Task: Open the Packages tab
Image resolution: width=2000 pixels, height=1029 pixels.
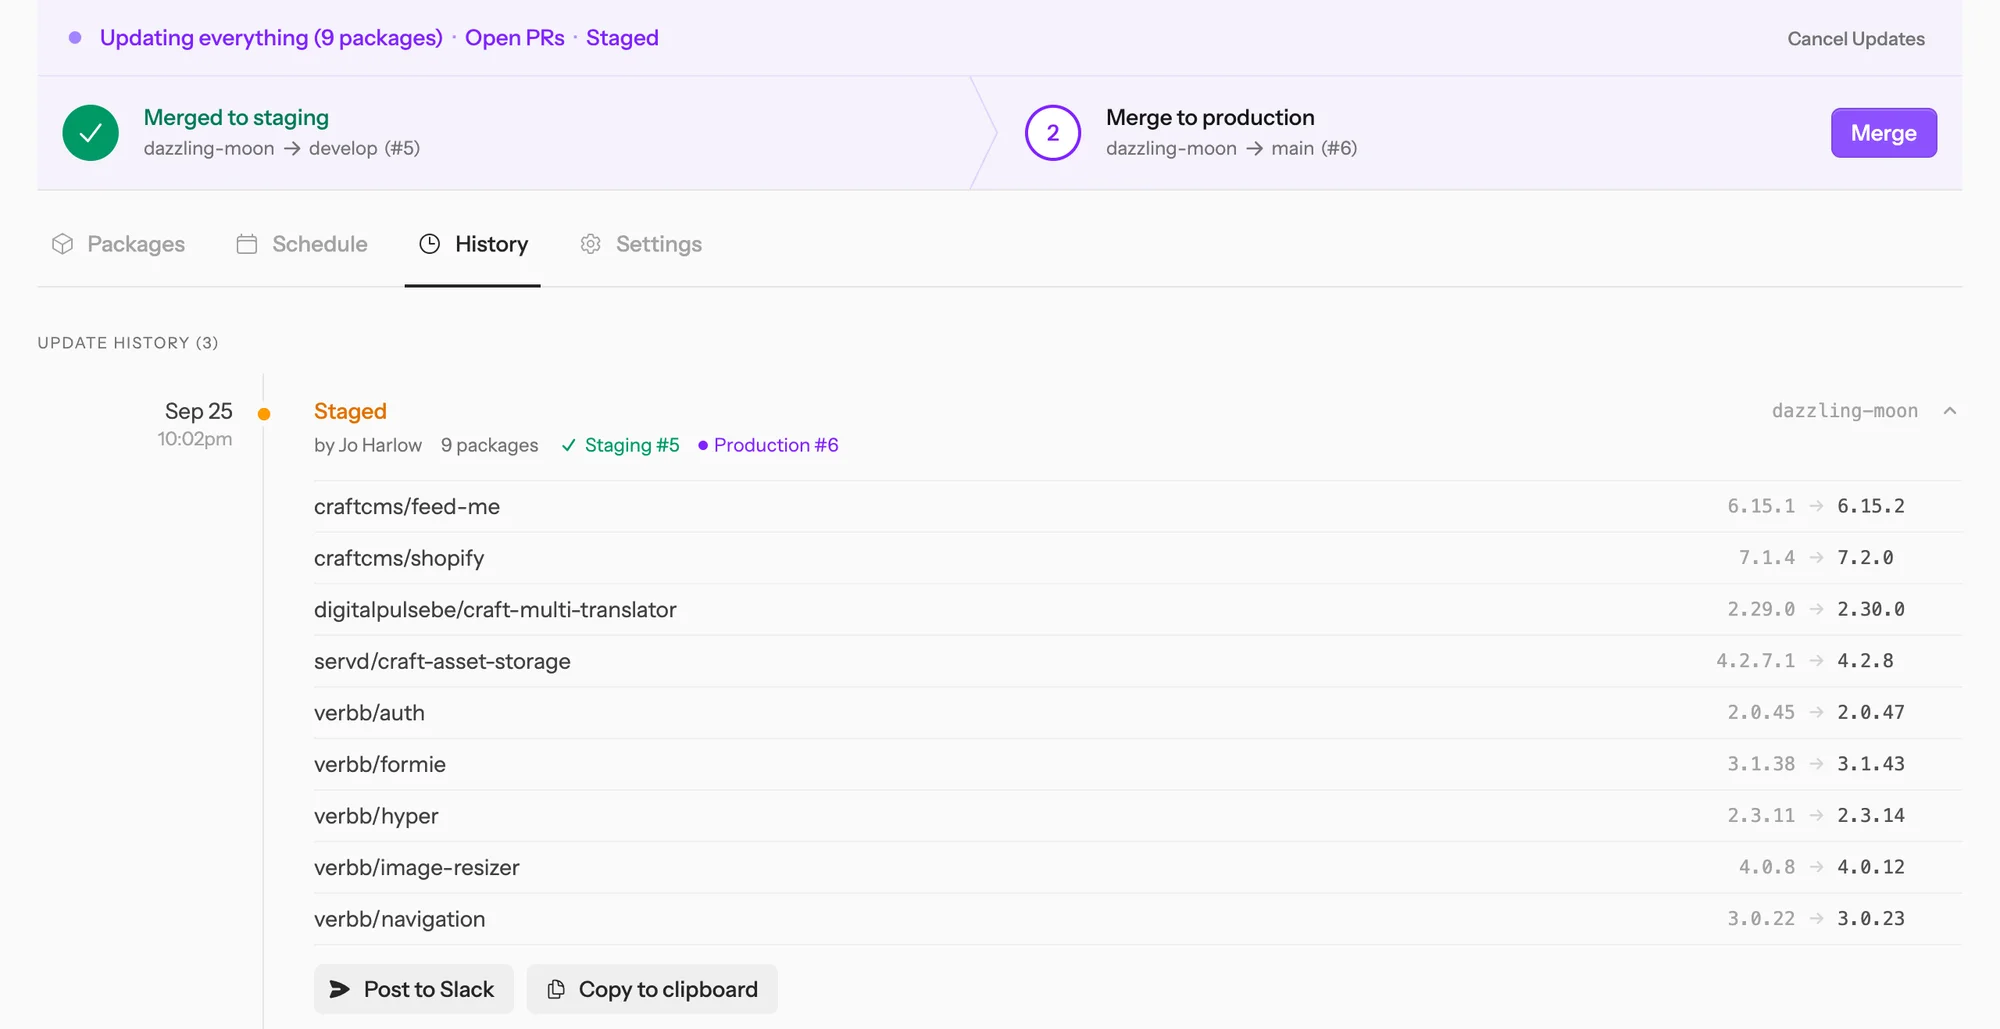Action: (x=118, y=244)
